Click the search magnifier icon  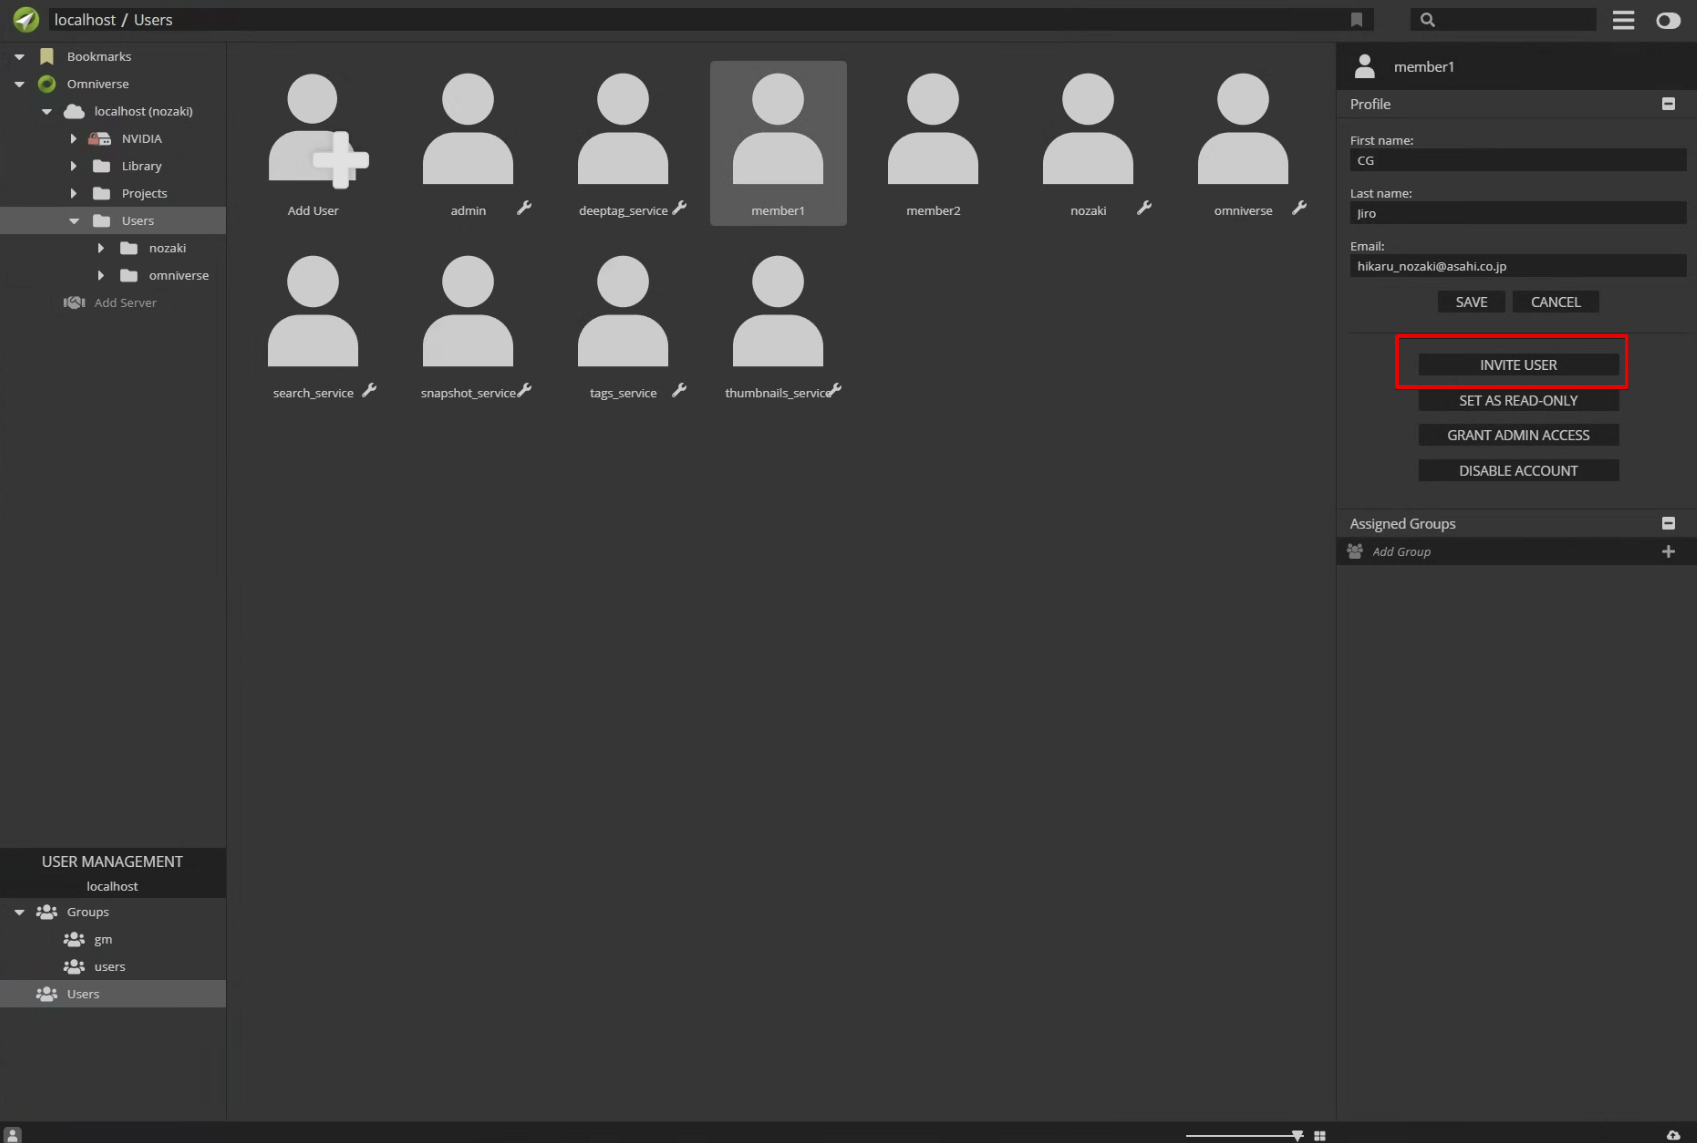(1427, 20)
